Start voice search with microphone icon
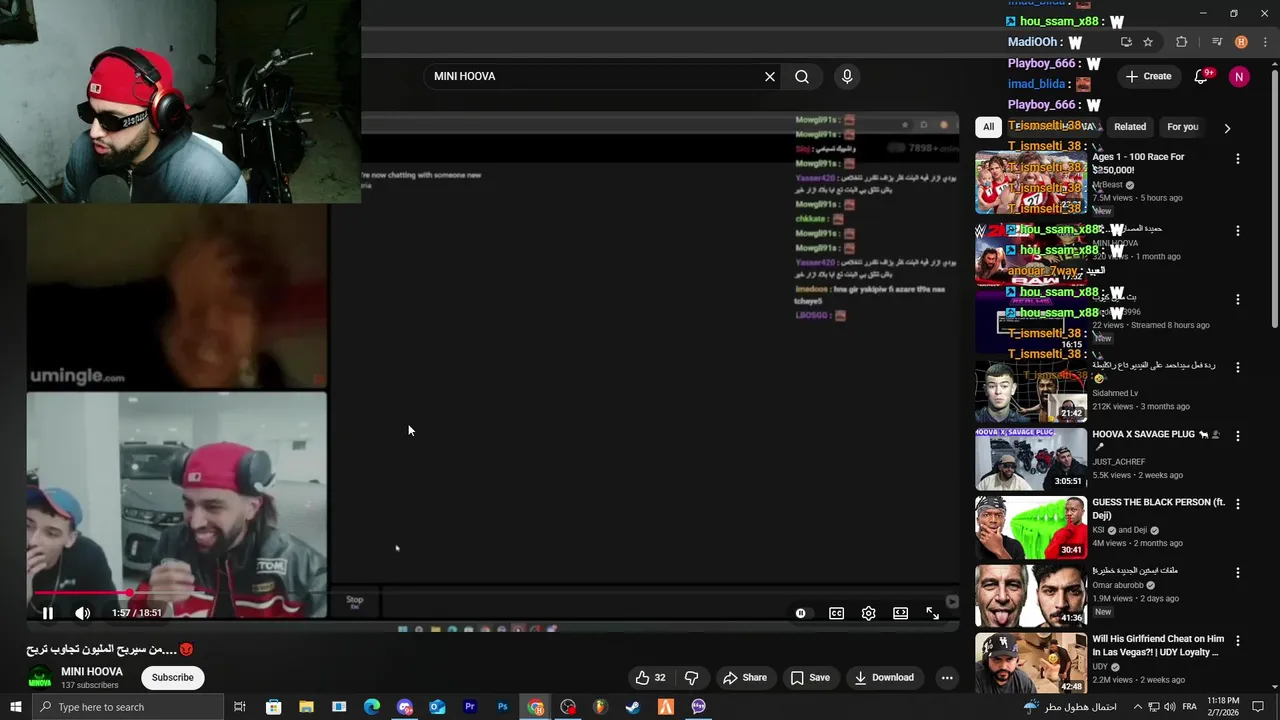The height and width of the screenshot is (720, 1280). tap(847, 76)
